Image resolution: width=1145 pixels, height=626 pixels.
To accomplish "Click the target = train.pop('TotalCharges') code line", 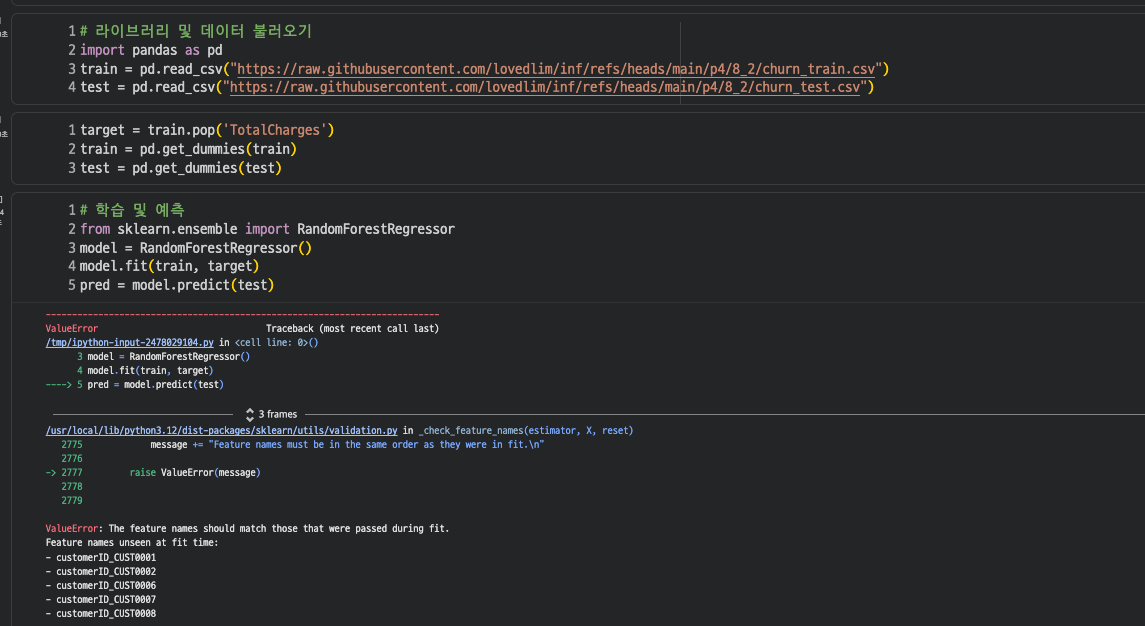I will click(206, 130).
